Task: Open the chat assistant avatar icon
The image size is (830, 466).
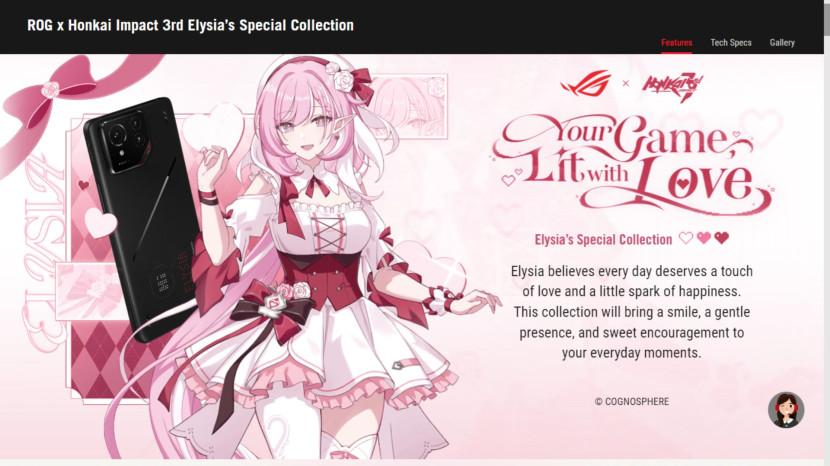Action: point(786,410)
